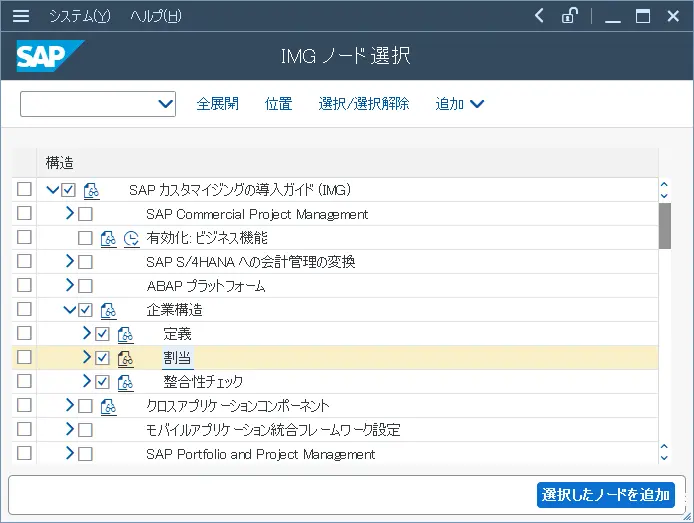
Task: Click the scroll down arrow at bottom of tree
Action: [664, 458]
